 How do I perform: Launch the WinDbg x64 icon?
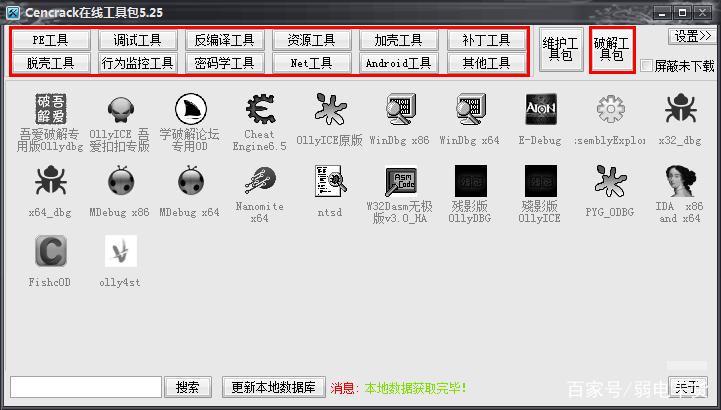[x=470, y=109]
